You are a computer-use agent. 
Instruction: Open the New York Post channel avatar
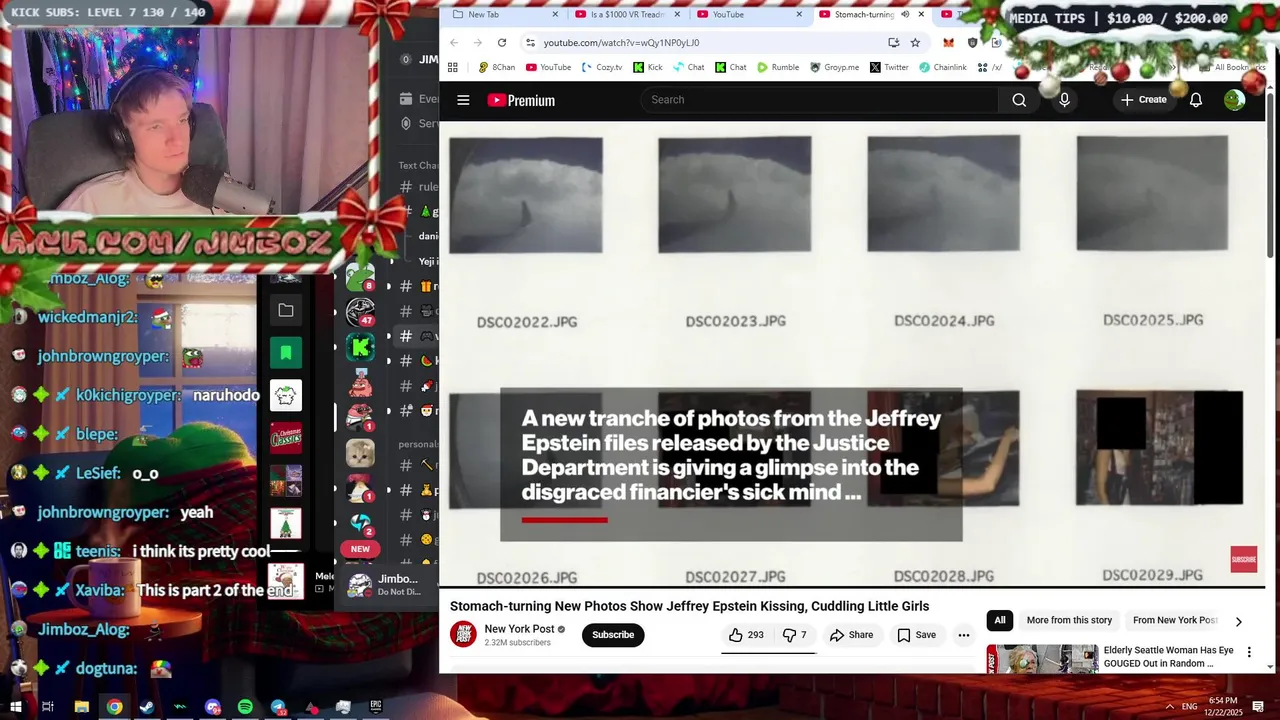coord(463,634)
